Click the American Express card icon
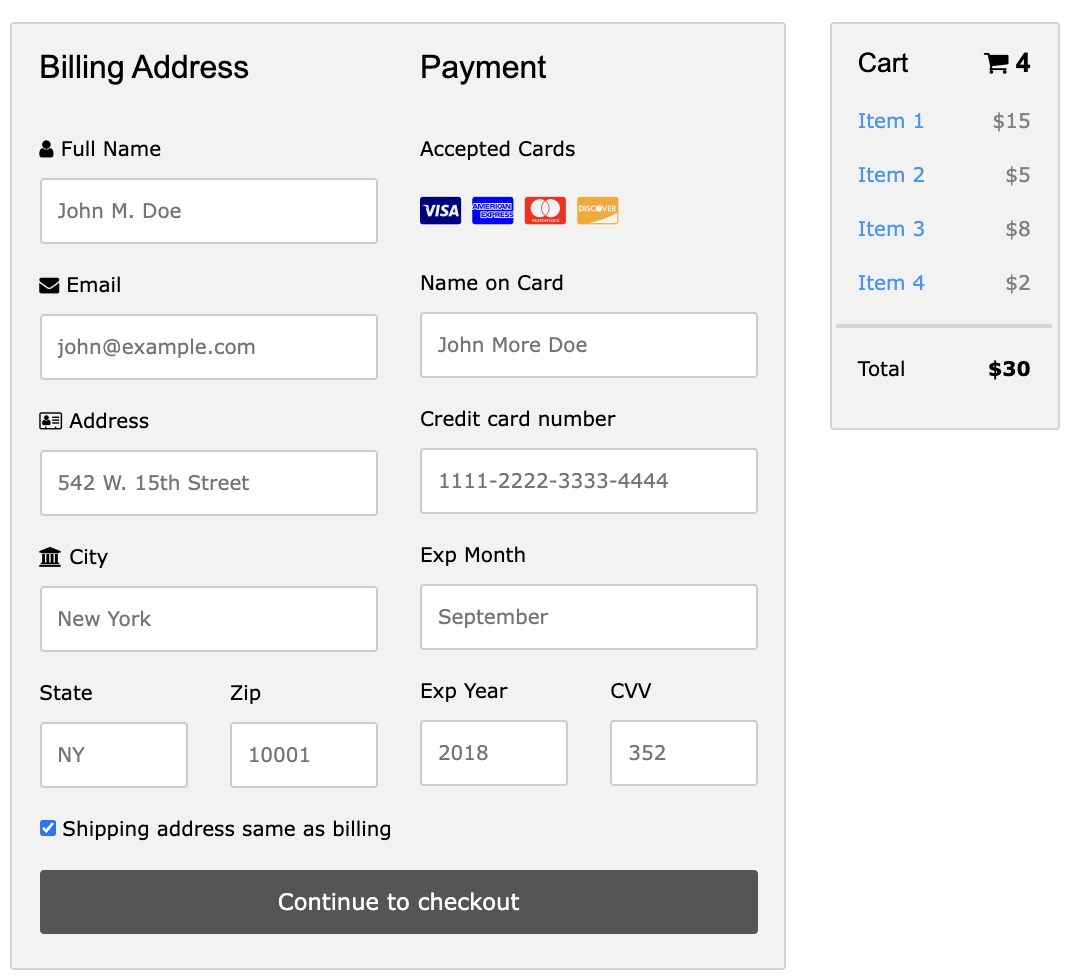Viewport: 1072px width, 980px height. pyautogui.click(x=492, y=210)
